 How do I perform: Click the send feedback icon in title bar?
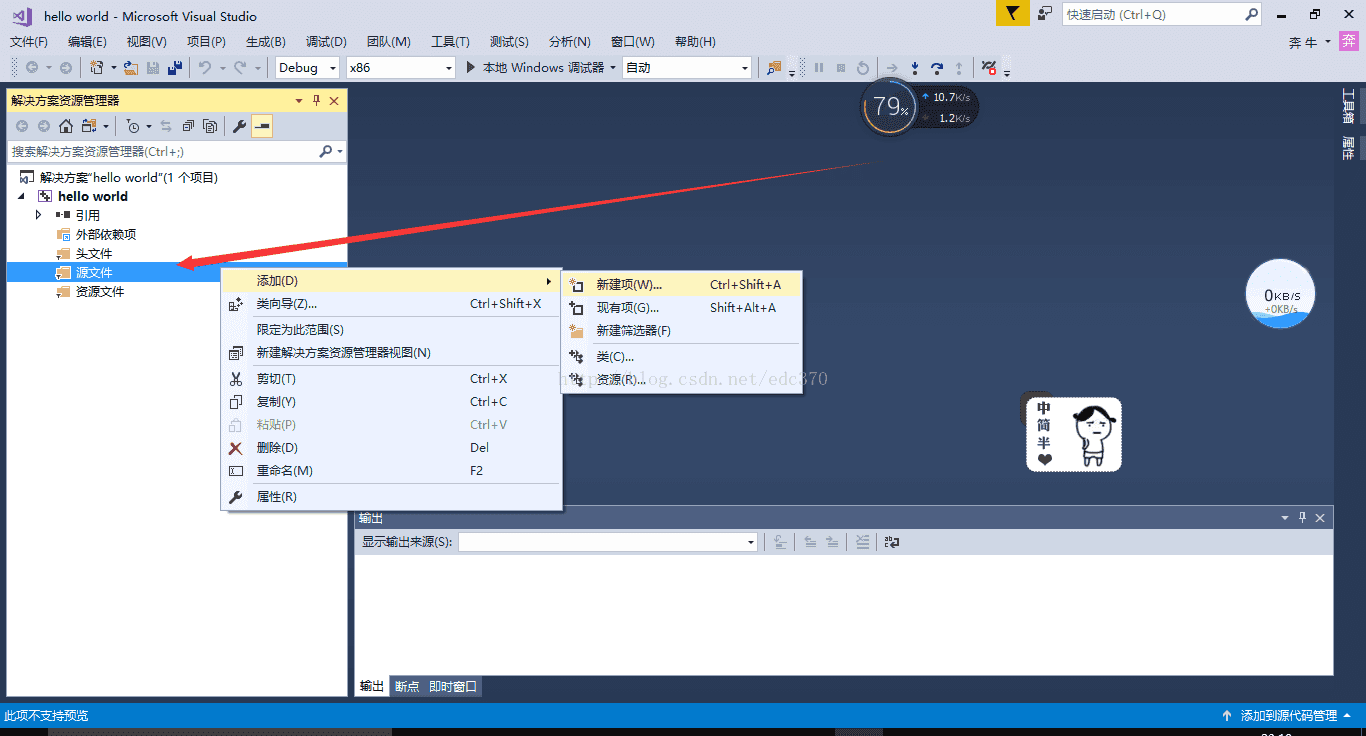1045,14
